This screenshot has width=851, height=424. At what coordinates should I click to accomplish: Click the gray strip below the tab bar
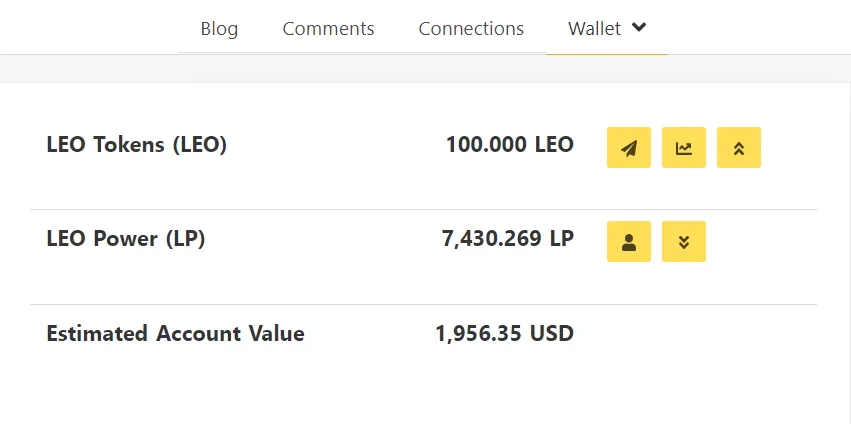(426, 69)
